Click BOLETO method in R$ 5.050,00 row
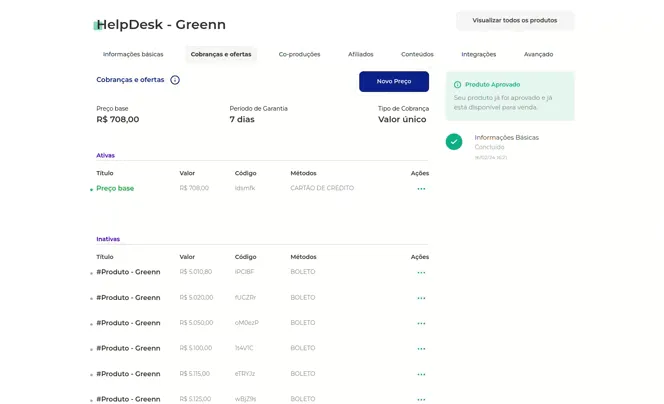 coord(303,323)
